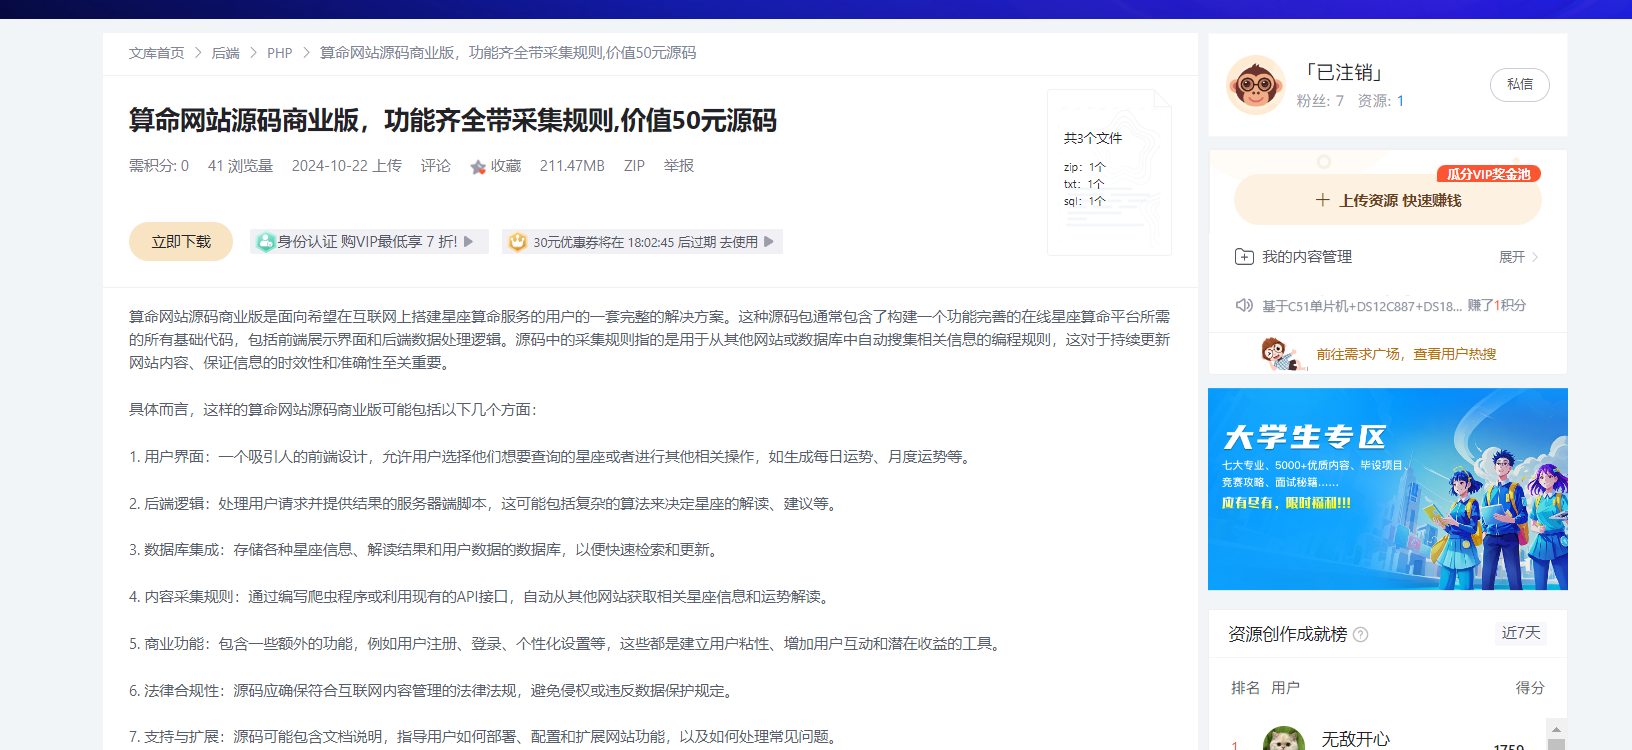Go to the PHP breadcrumb category

click(x=279, y=53)
